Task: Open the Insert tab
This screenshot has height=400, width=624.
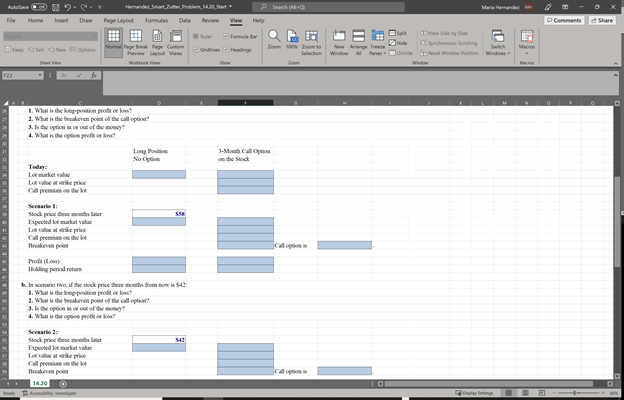Action: 61,20
